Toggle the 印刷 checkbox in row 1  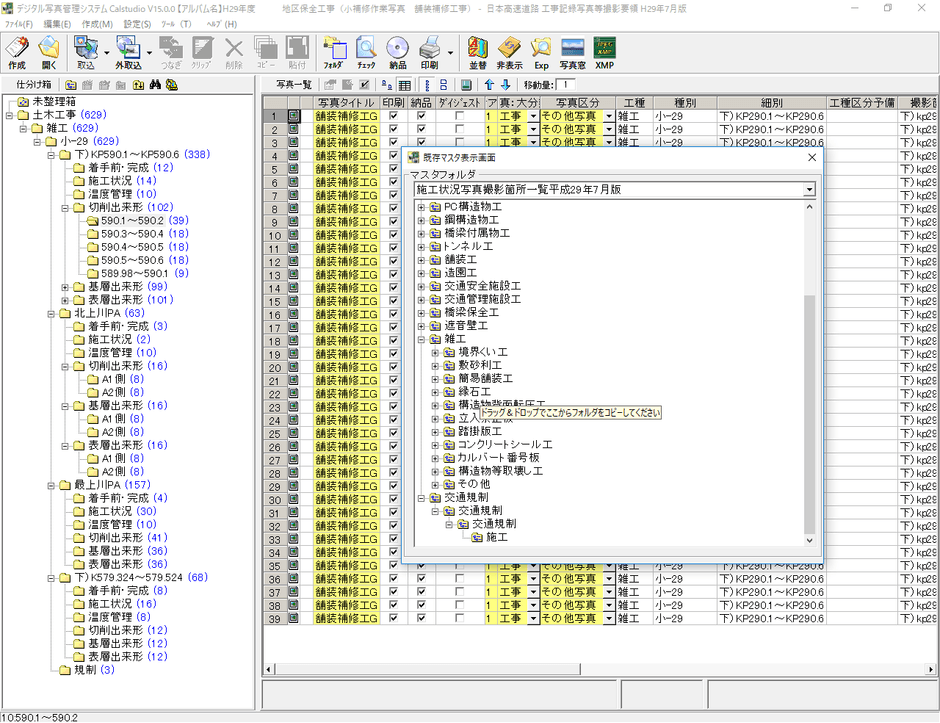pos(393,116)
